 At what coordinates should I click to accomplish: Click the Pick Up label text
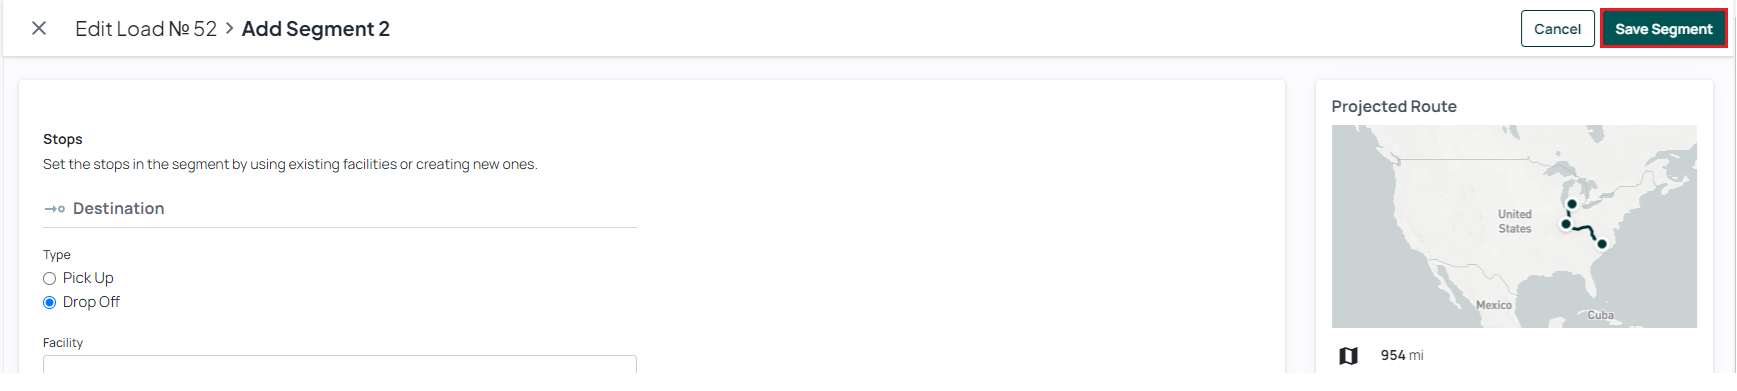click(88, 278)
